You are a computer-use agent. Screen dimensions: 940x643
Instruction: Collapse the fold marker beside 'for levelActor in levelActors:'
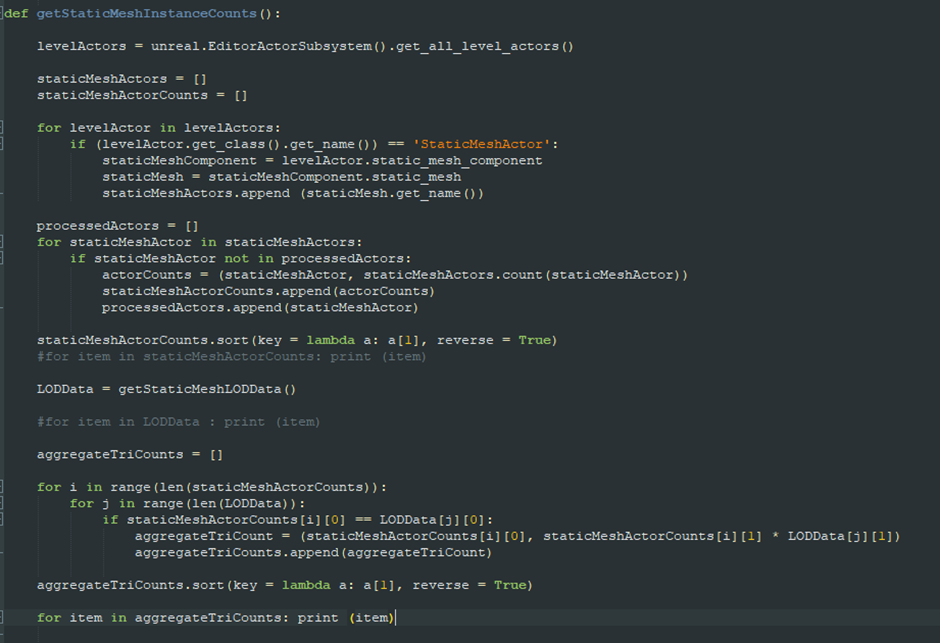[1, 127]
